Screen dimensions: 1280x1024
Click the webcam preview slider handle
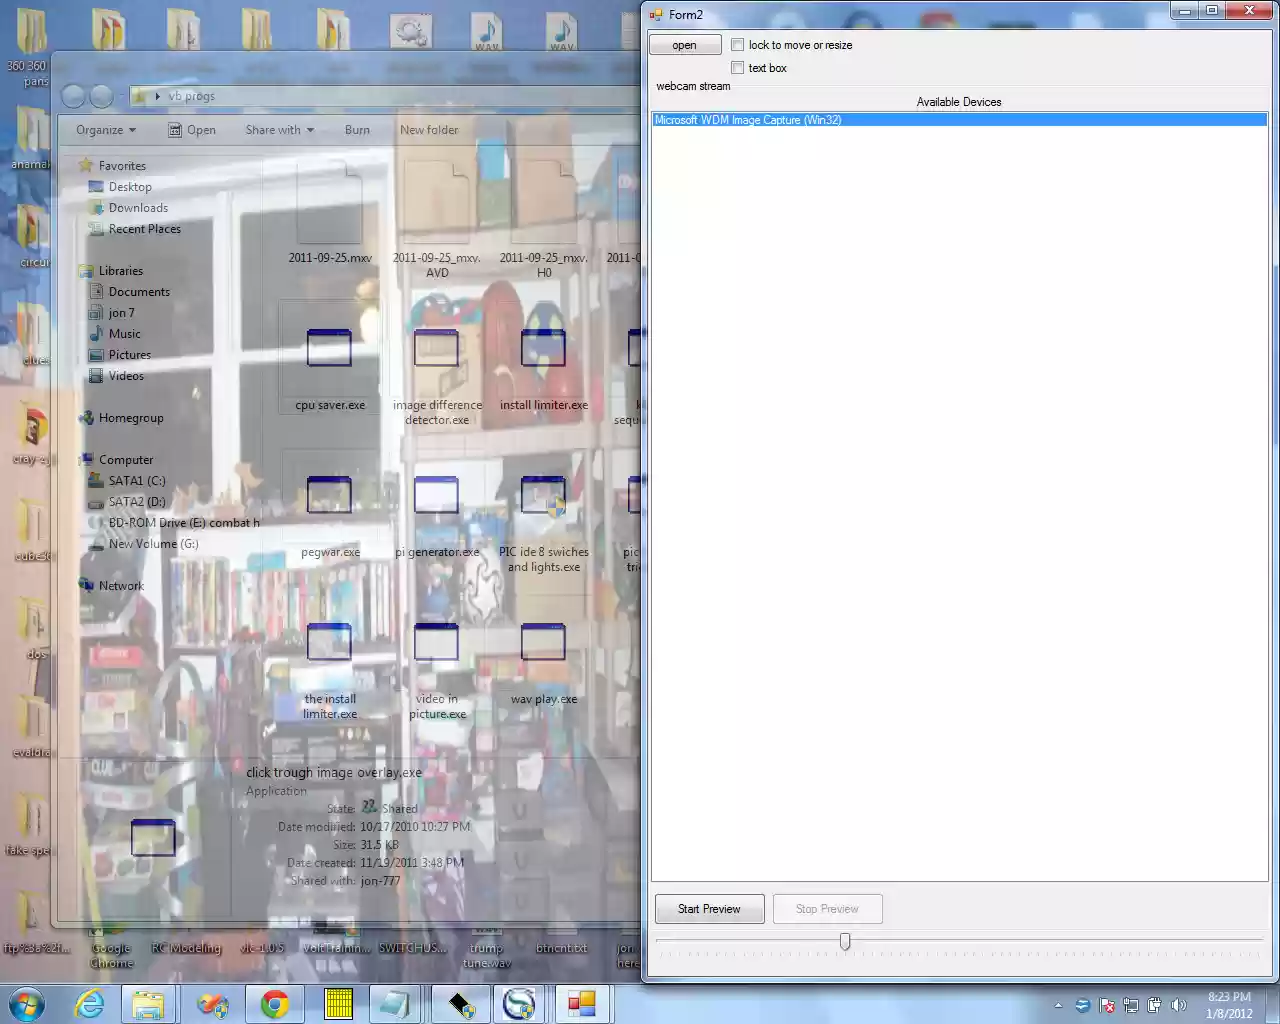tap(845, 941)
